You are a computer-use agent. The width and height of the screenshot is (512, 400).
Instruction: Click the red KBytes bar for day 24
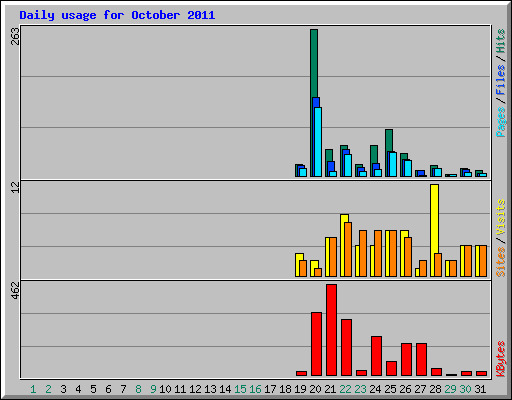point(377,356)
